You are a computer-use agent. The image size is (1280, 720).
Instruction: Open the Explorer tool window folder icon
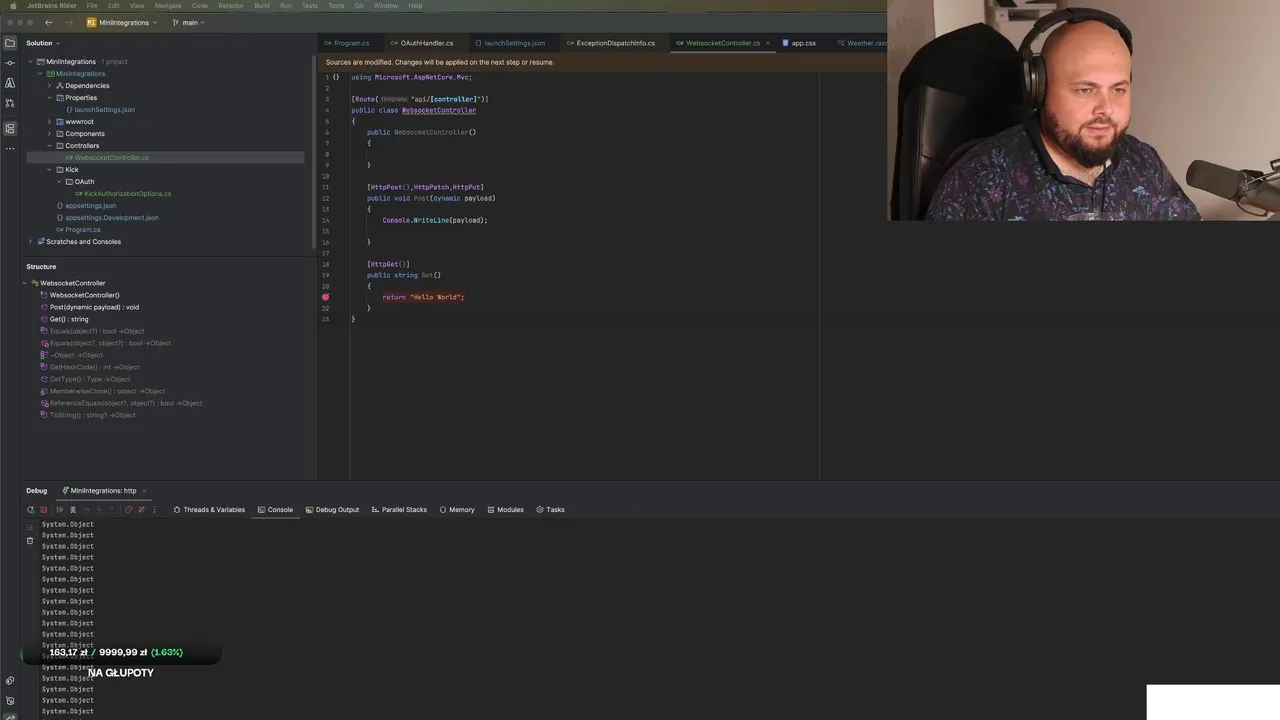tap(10, 43)
